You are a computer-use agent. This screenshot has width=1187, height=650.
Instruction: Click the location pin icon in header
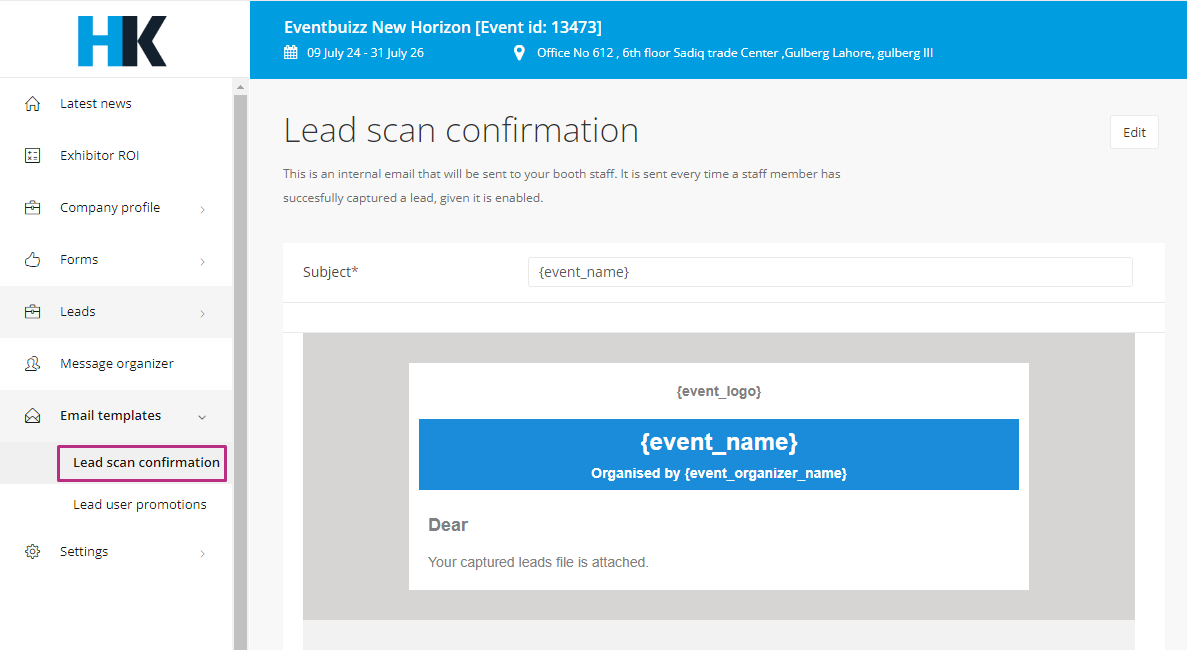pos(519,53)
